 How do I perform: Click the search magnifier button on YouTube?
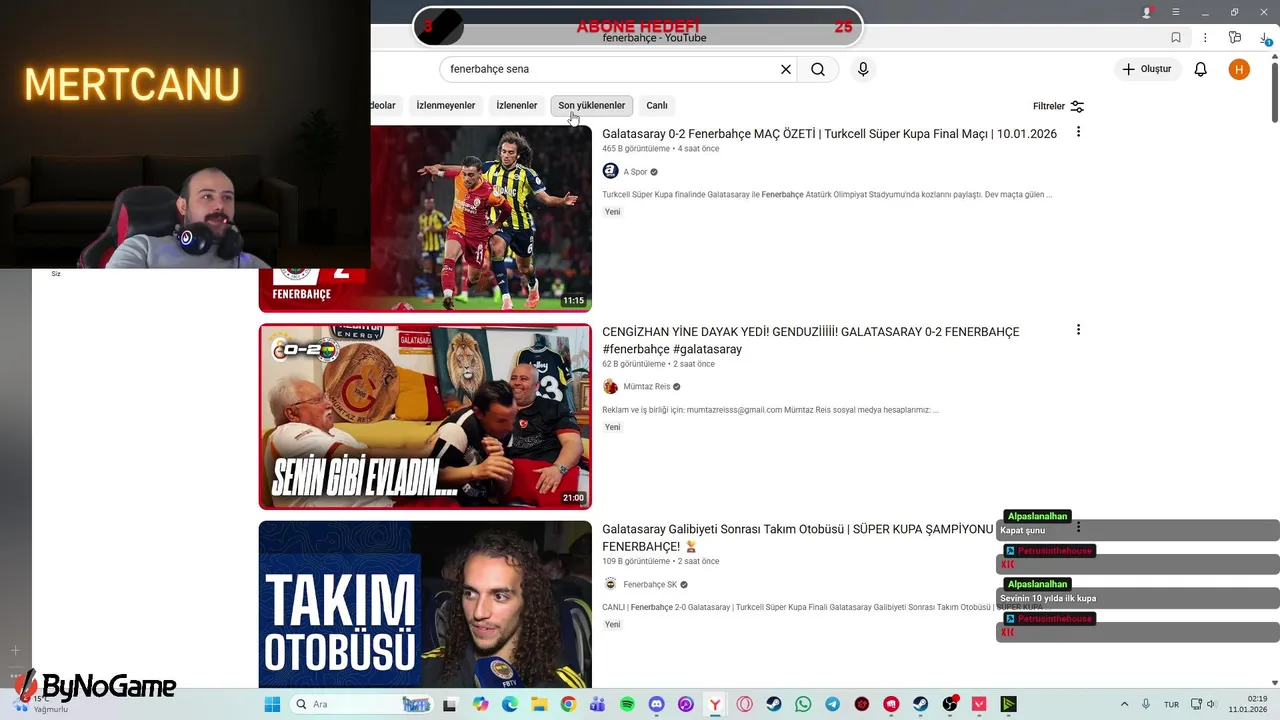818,69
